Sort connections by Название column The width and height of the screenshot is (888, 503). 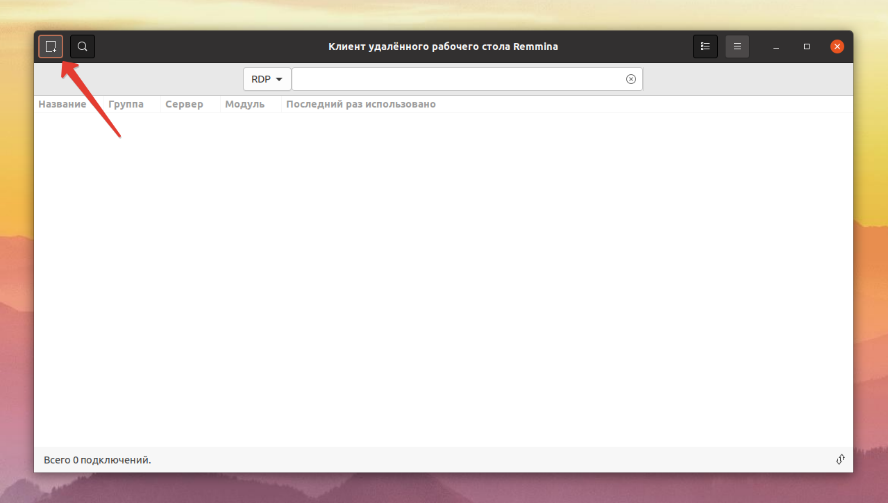pos(62,104)
